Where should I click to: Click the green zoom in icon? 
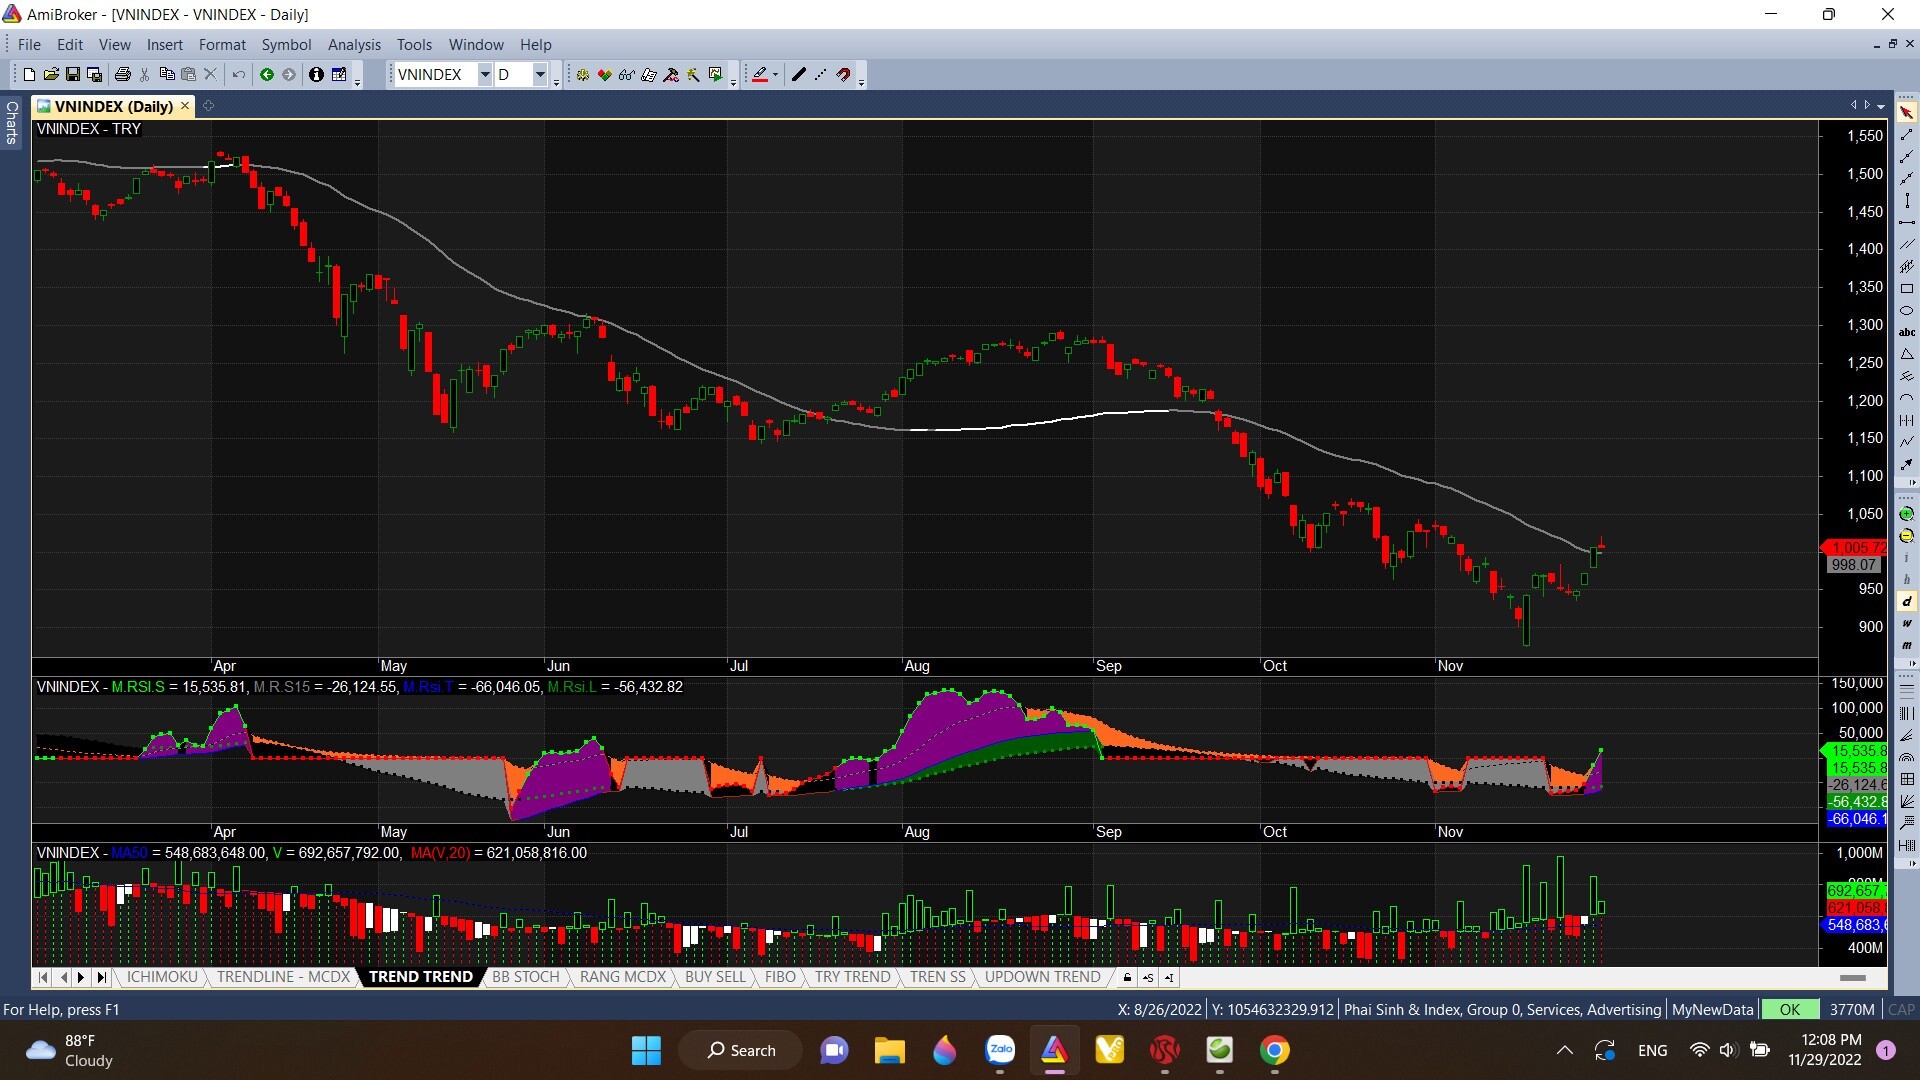tap(1907, 514)
